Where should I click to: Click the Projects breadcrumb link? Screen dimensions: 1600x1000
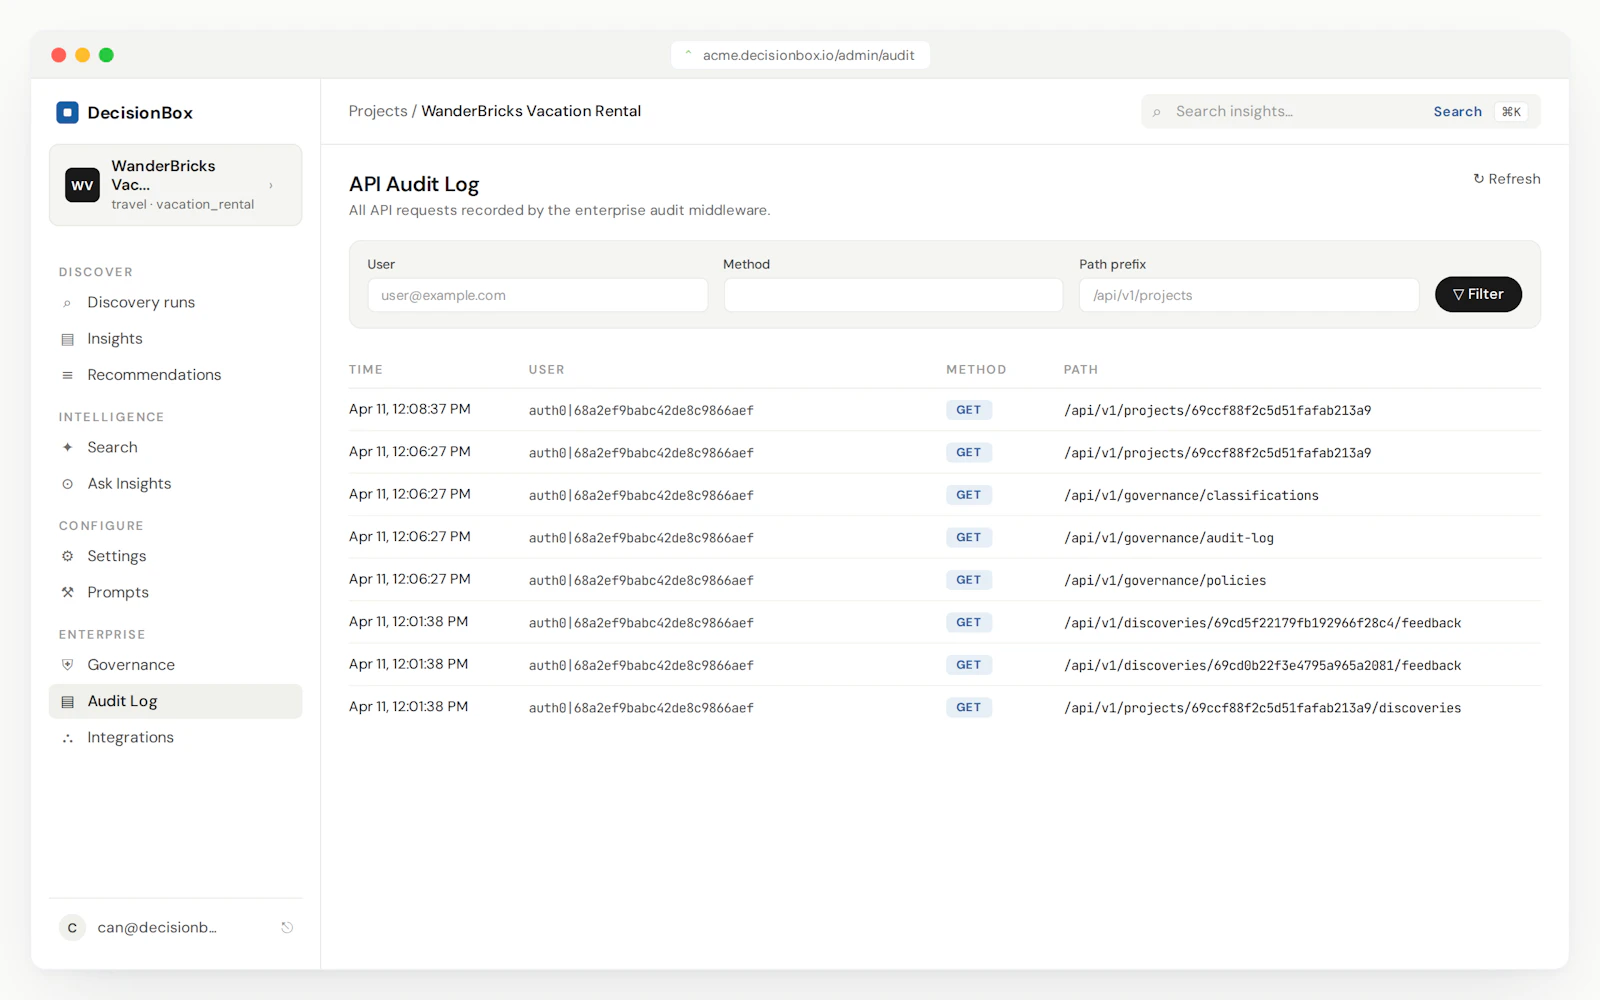[378, 111]
